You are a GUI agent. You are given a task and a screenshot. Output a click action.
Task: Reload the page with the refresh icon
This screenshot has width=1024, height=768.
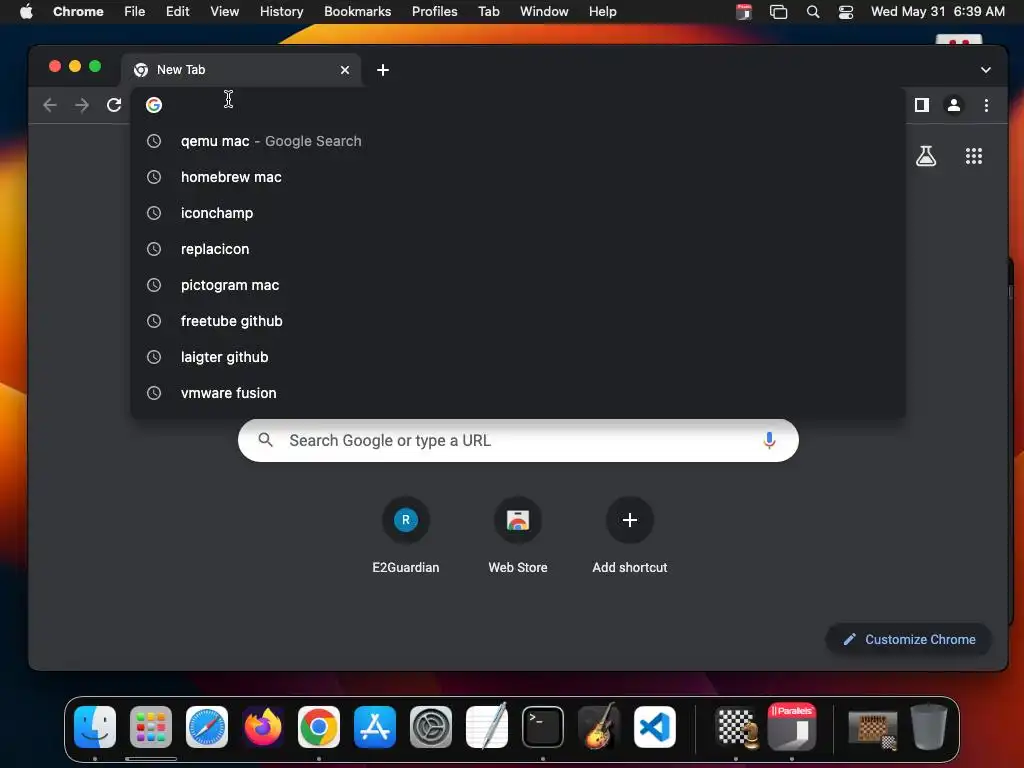click(x=114, y=105)
